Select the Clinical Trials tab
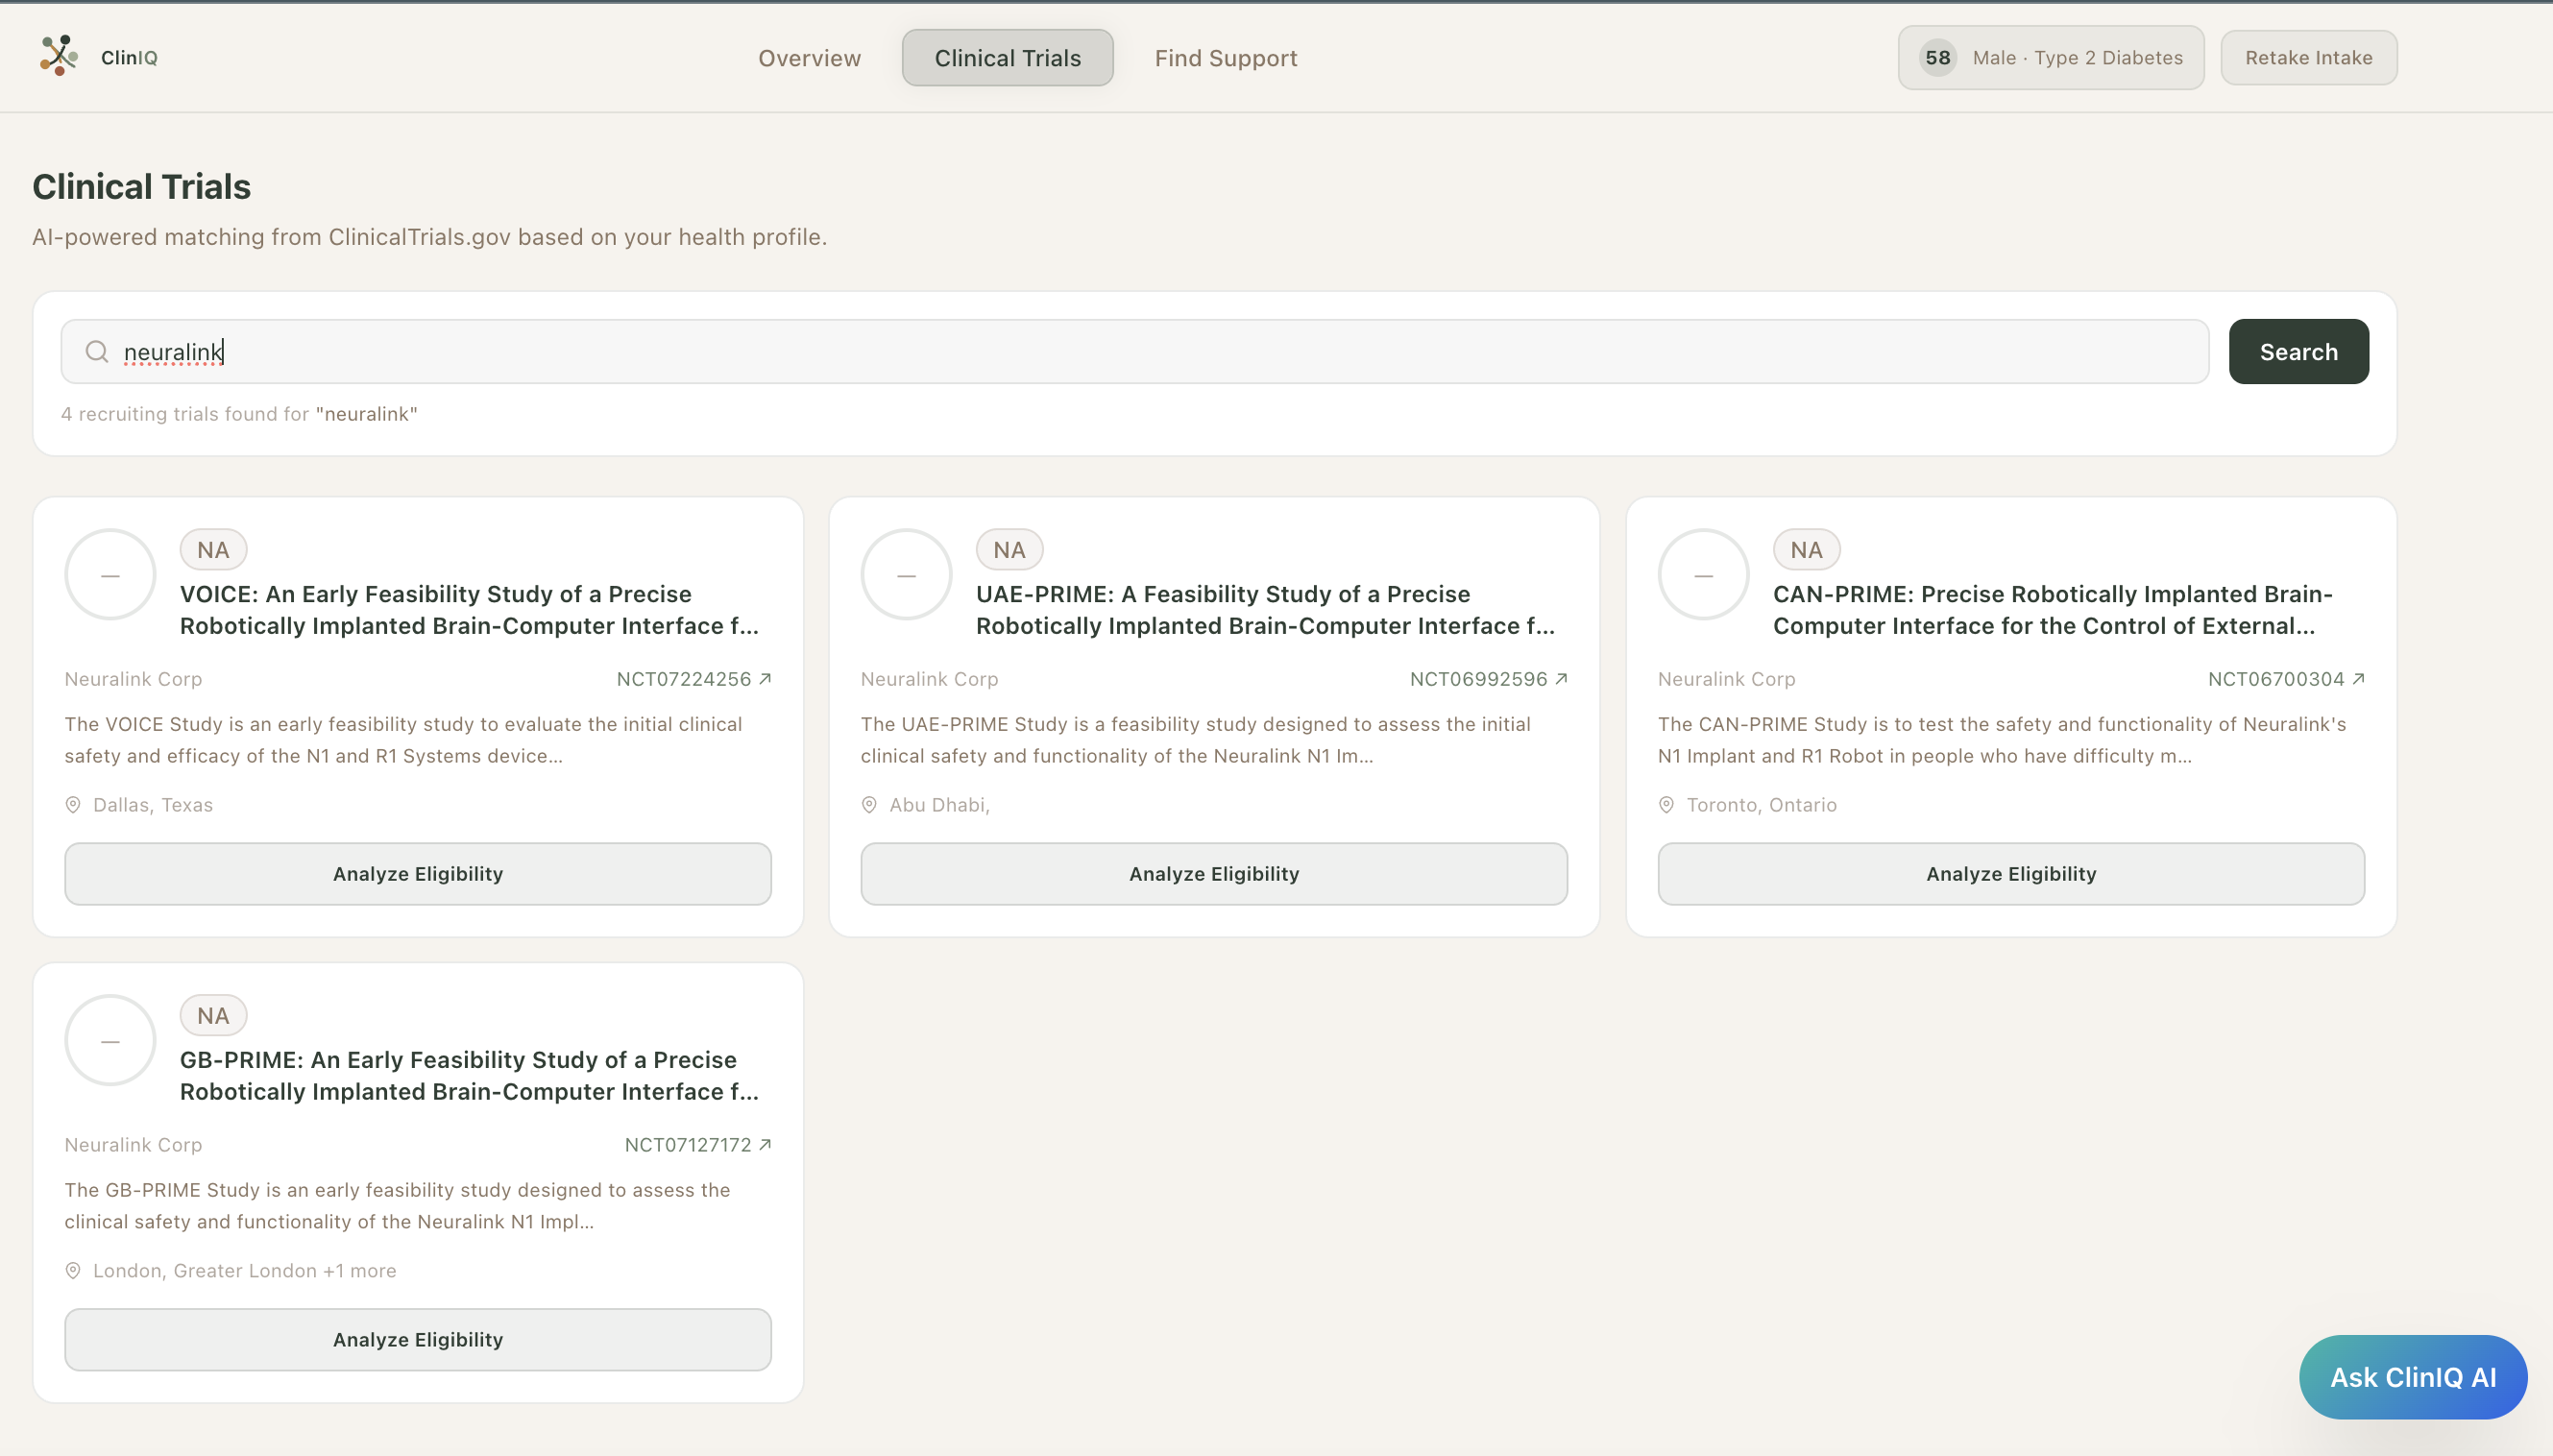The image size is (2553, 1456). (1007, 58)
